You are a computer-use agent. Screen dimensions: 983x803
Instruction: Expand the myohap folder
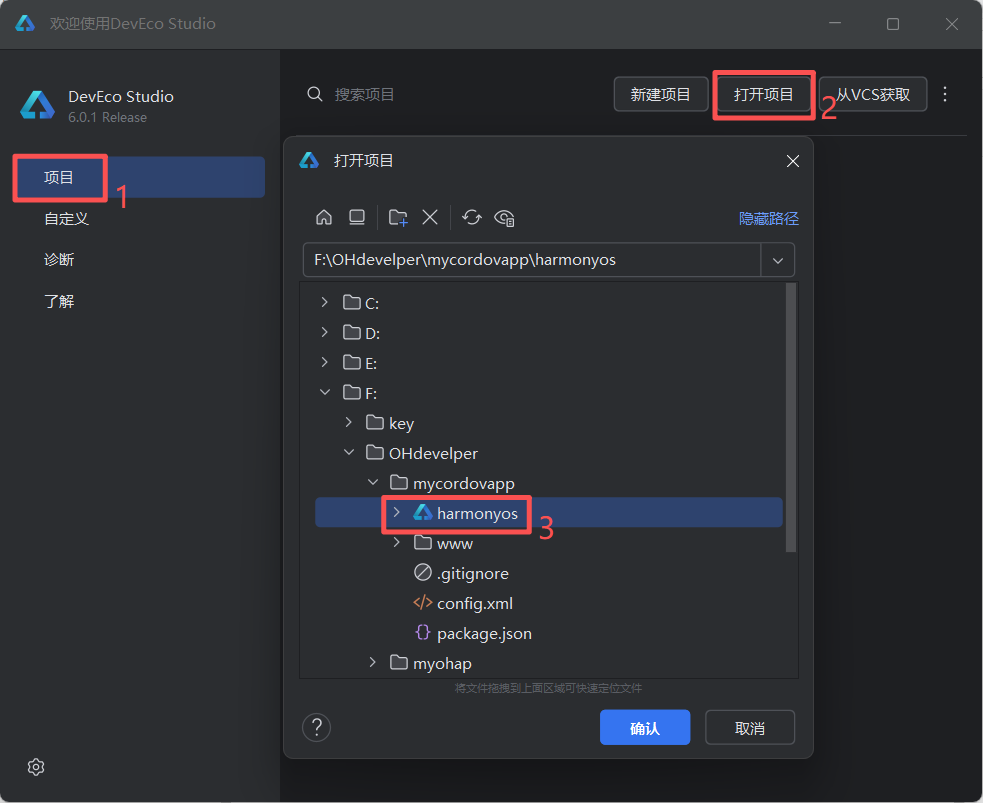[372, 662]
